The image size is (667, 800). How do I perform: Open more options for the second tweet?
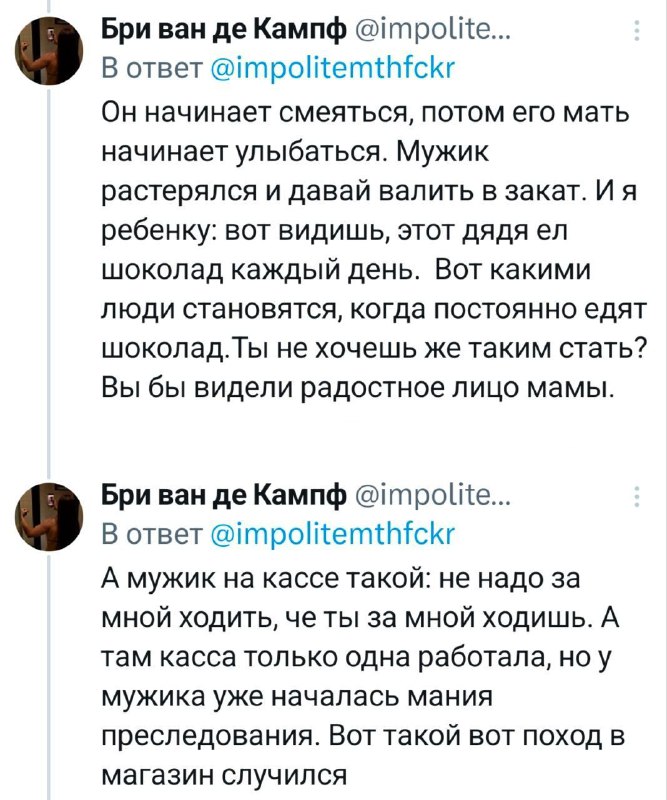(x=638, y=496)
